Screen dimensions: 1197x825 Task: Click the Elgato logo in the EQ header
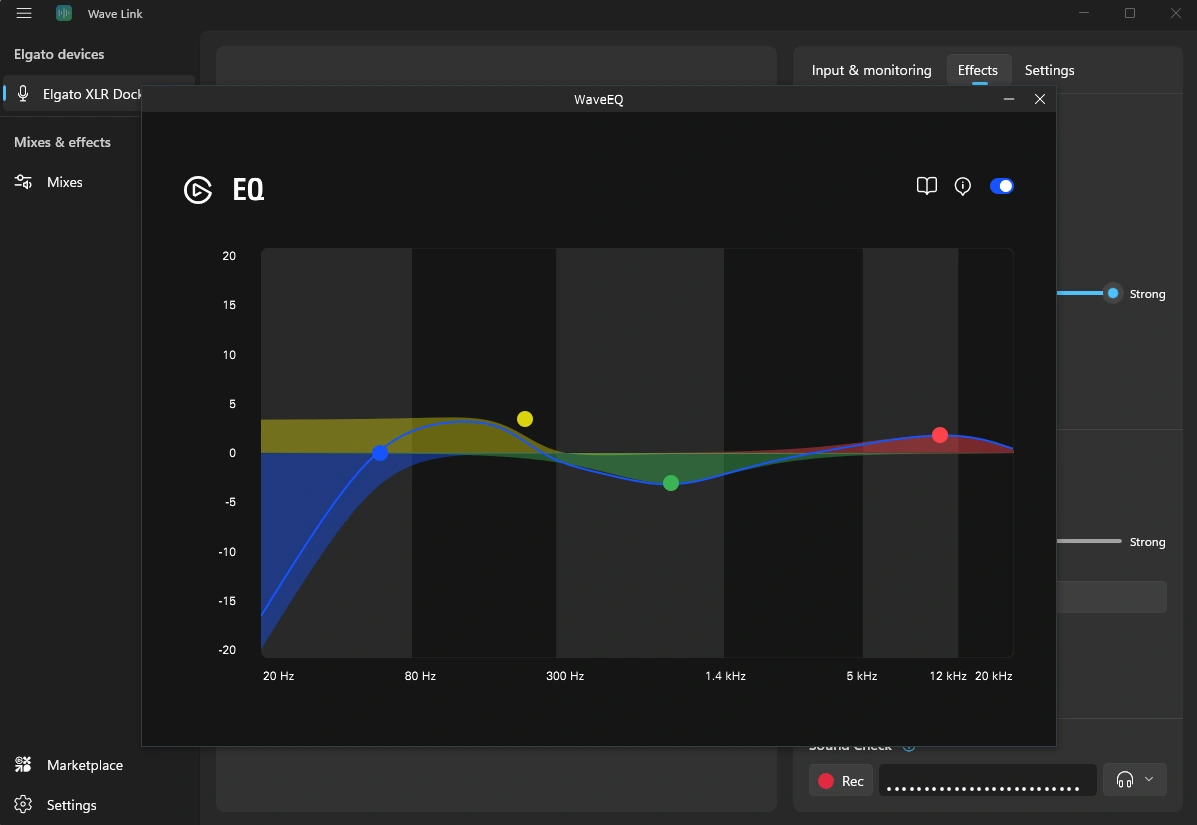(x=198, y=190)
